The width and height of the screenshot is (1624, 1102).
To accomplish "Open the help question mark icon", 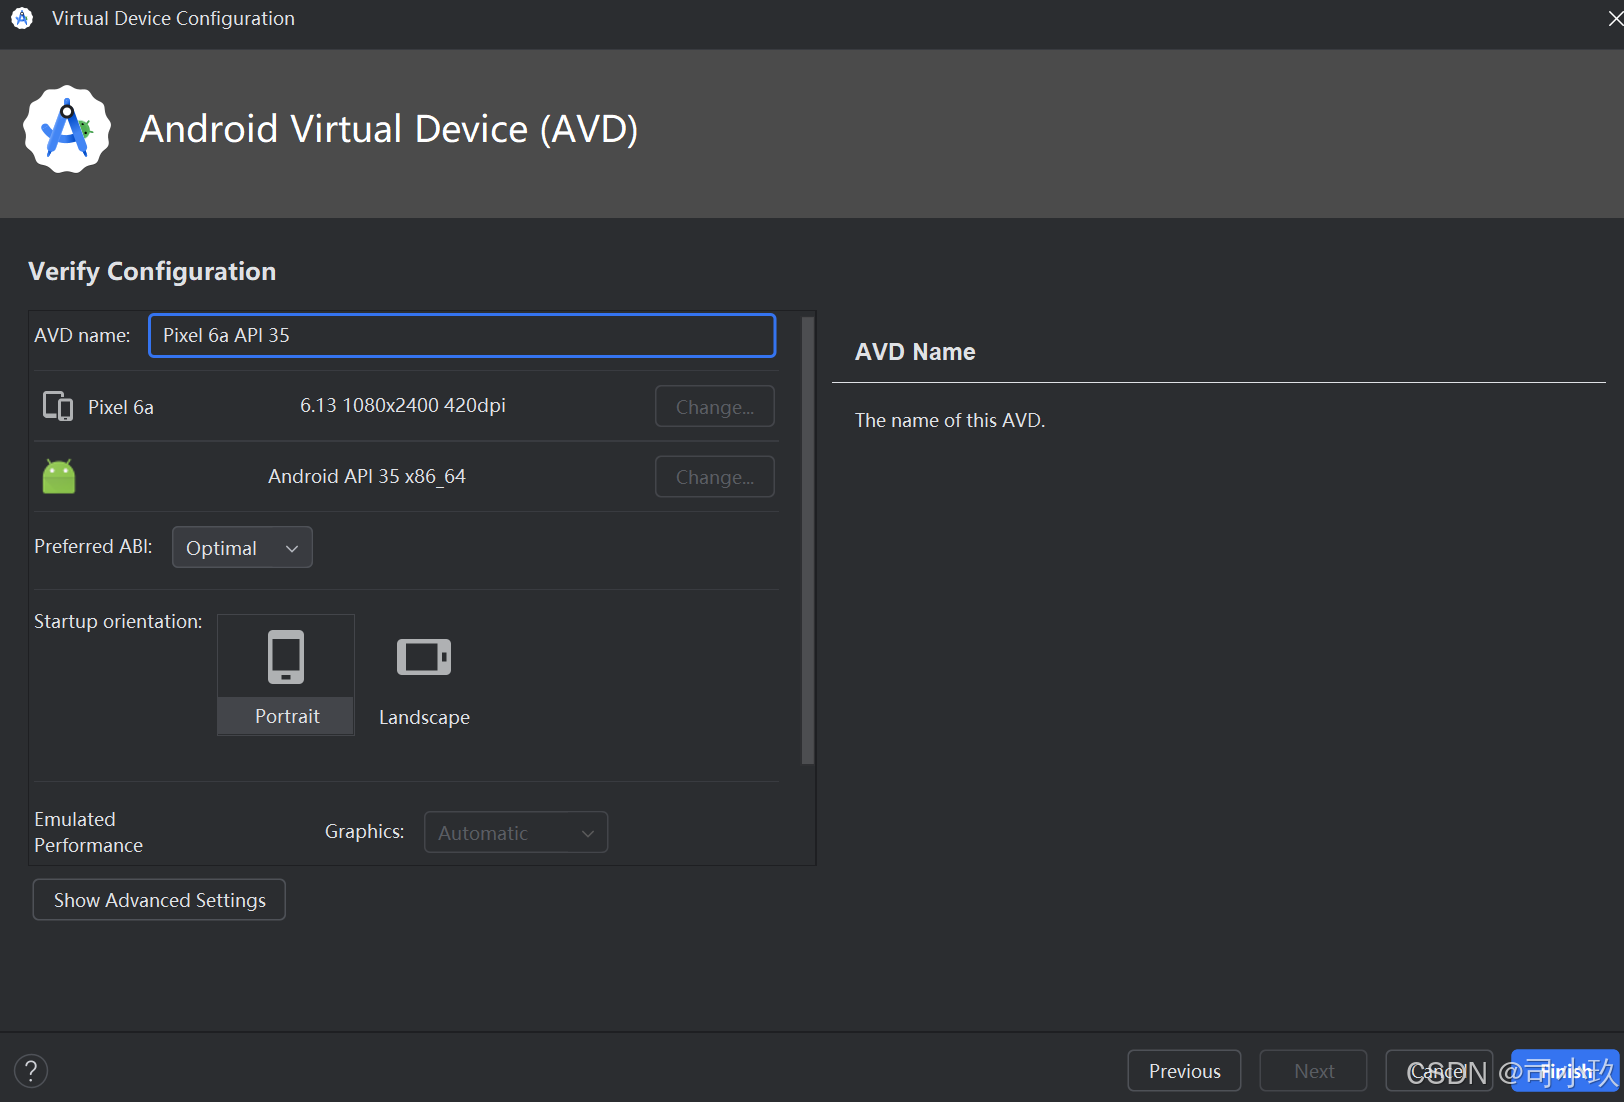I will (30, 1070).
